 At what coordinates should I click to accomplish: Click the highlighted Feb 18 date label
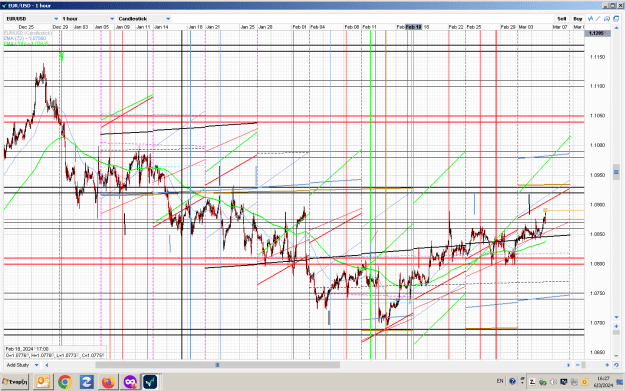click(x=414, y=27)
